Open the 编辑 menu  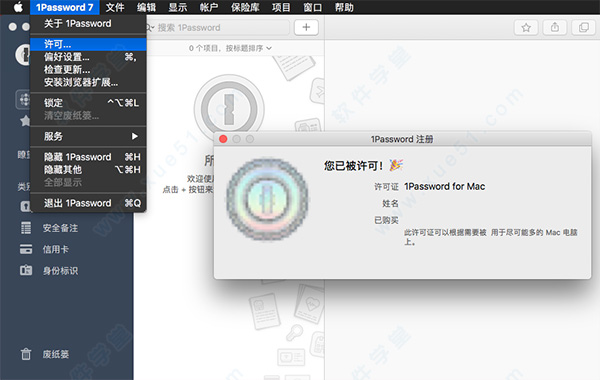146,7
